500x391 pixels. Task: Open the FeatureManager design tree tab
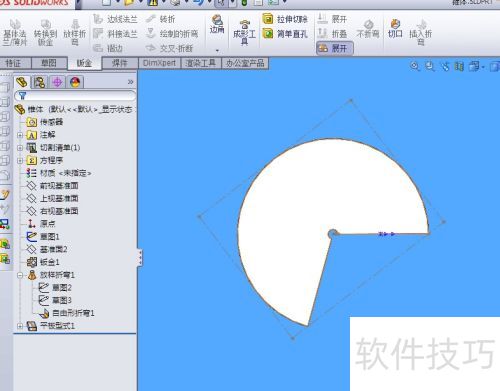[x=22, y=82]
